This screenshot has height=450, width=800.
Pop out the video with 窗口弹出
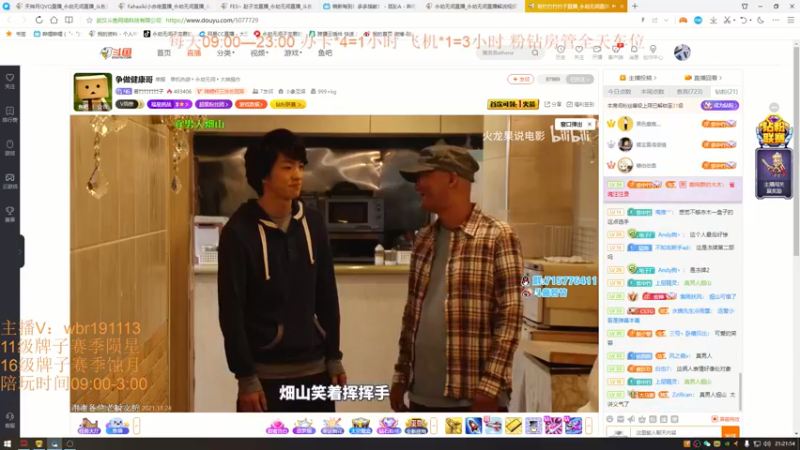click(571, 124)
